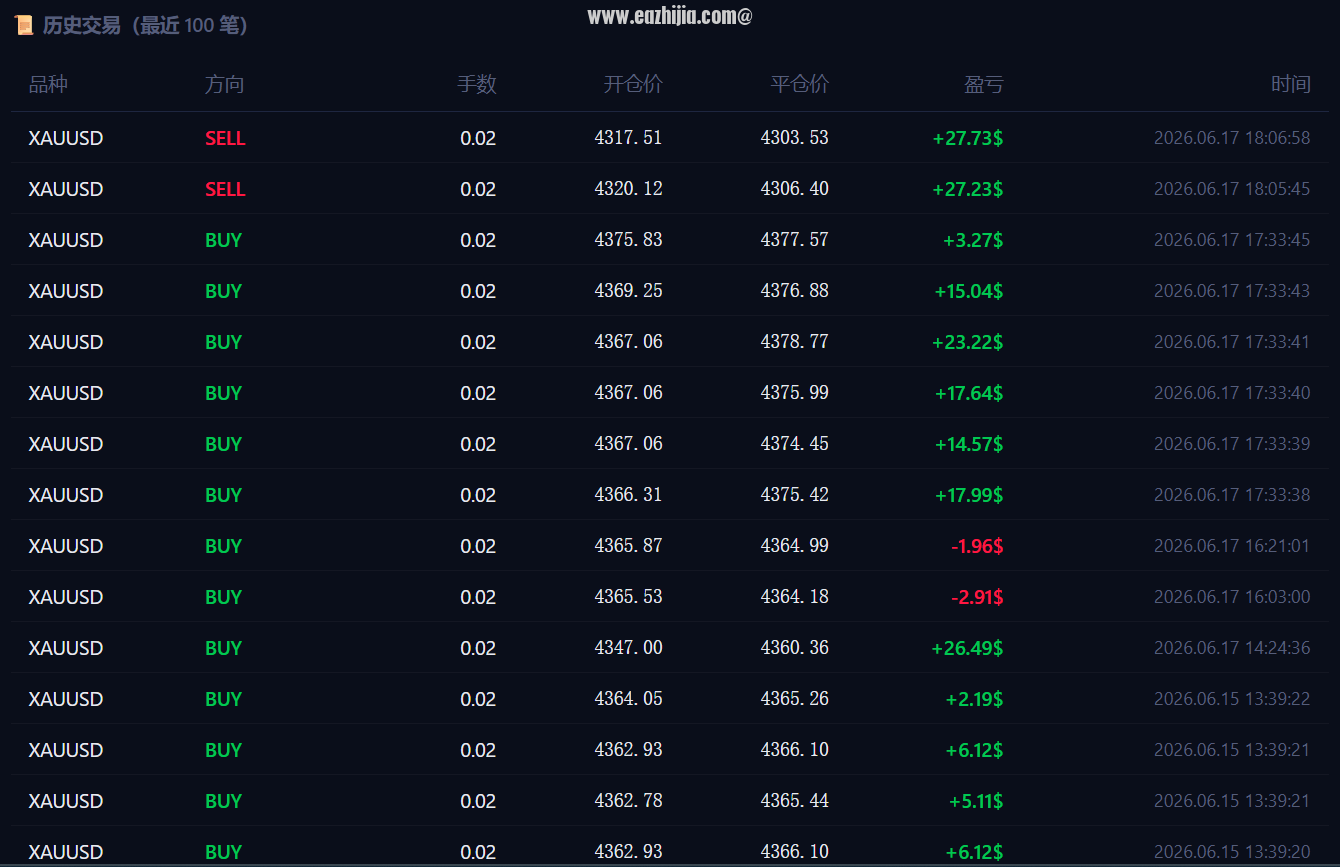Click timestamp 2026.06.17 14:24:36
Image resolution: width=1340 pixels, height=867 pixels.
[1232, 648]
